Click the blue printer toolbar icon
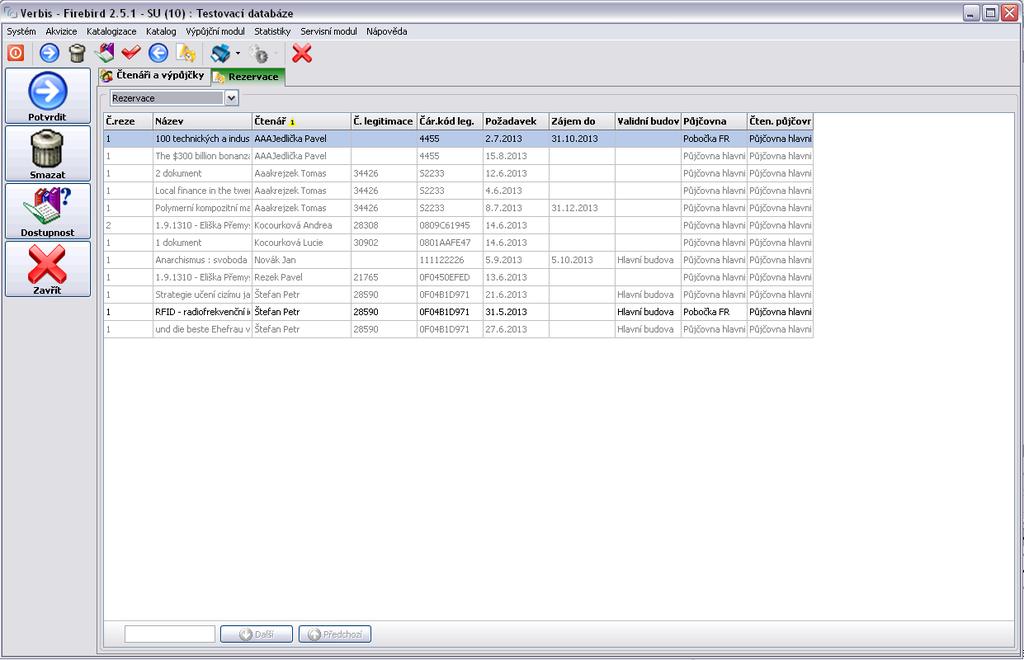1024x660 pixels. pyautogui.click(x=221, y=53)
